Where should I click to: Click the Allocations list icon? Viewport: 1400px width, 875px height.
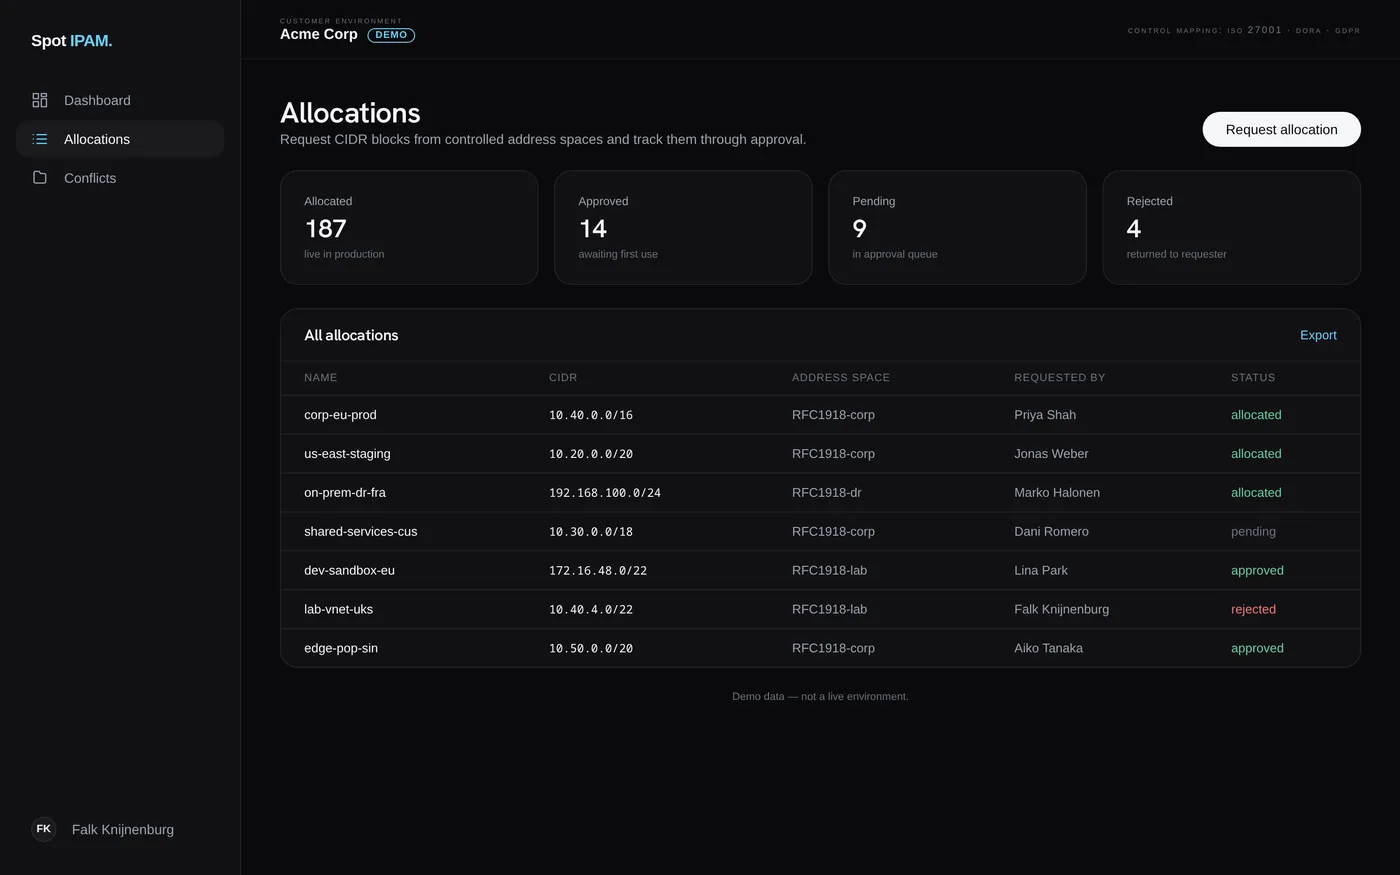click(x=40, y=139)
